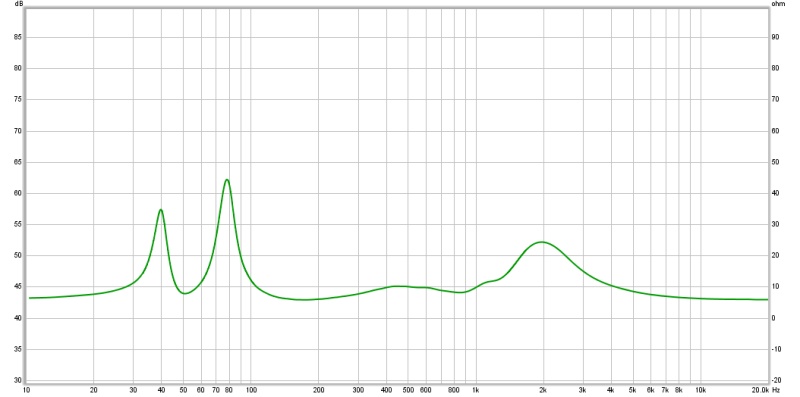Click the 800 tick label on the frequency axis

click(x=454, y=390)
